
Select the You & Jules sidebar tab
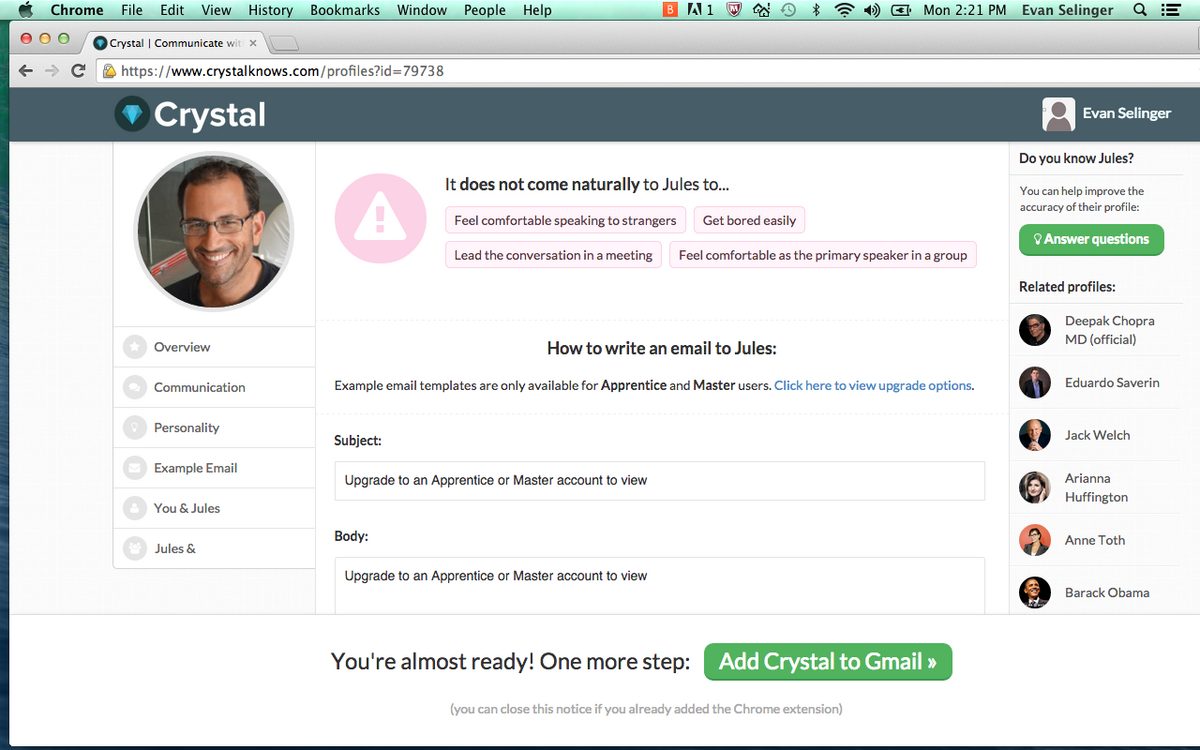pos(186,508)
